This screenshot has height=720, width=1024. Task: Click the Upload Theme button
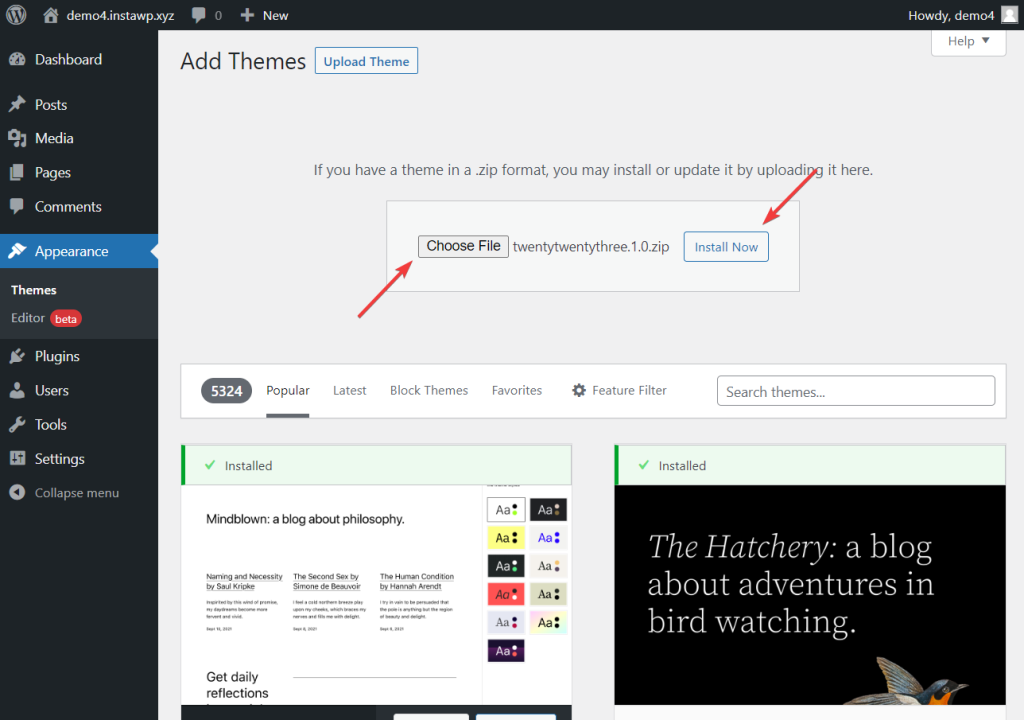click(x=366, y=61)
